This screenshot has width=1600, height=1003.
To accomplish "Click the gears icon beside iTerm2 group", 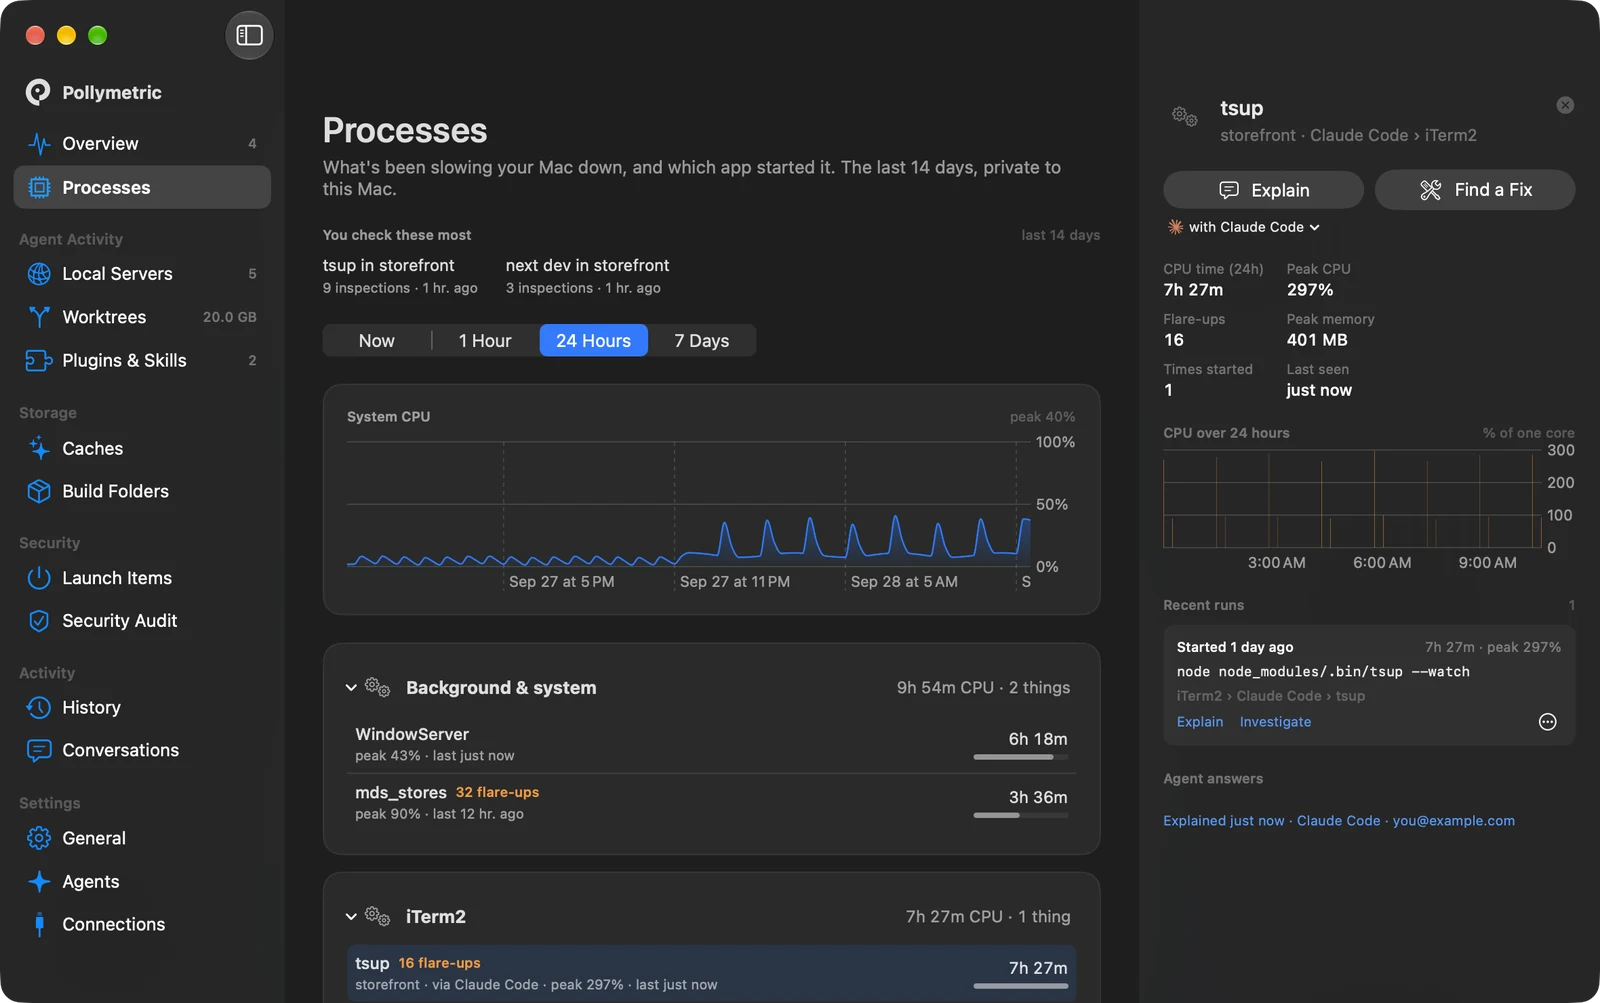I will 377,916.
